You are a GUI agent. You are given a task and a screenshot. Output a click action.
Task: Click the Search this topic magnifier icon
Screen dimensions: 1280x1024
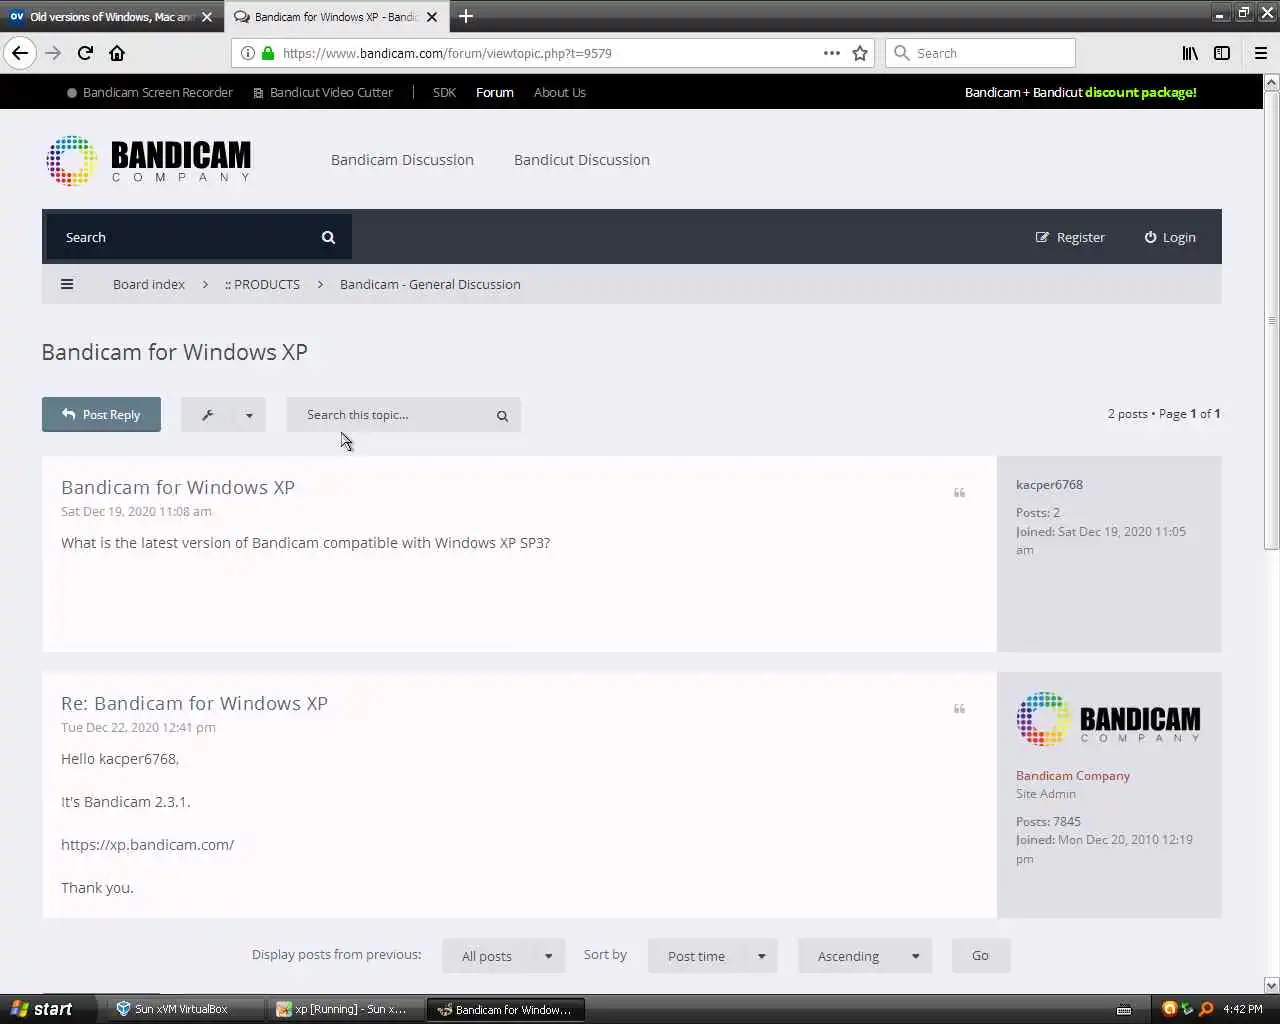(502, 415)
